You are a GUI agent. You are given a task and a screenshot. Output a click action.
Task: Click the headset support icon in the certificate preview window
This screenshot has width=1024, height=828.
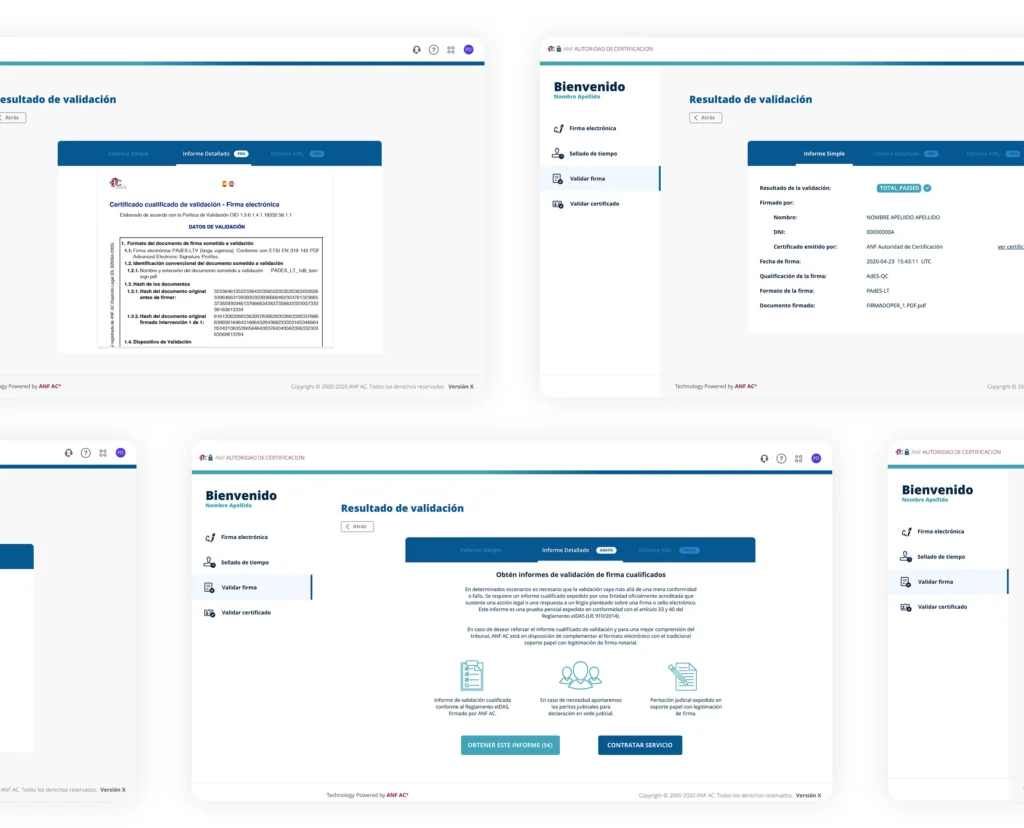pyautogui.click(x=417, y=50)
